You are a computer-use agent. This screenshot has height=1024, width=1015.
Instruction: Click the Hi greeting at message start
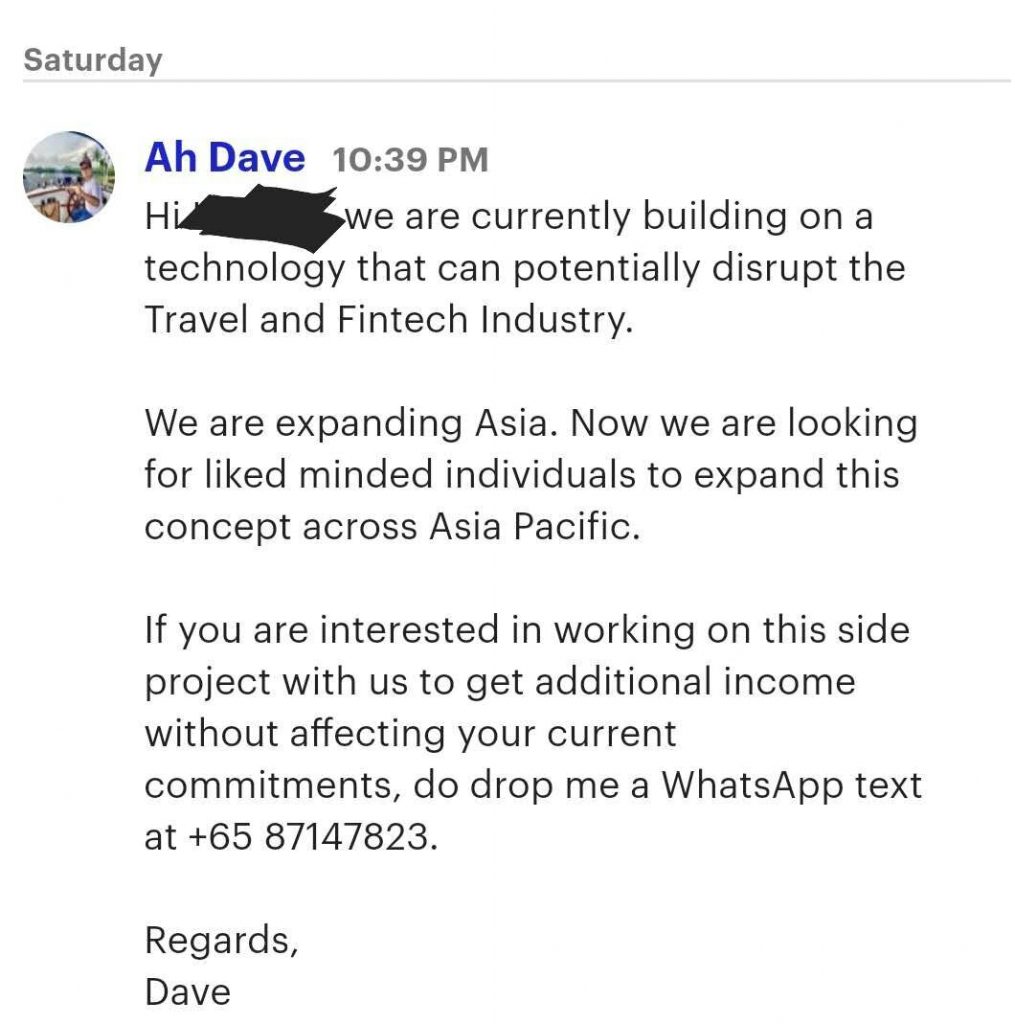[x=160, y=216]
